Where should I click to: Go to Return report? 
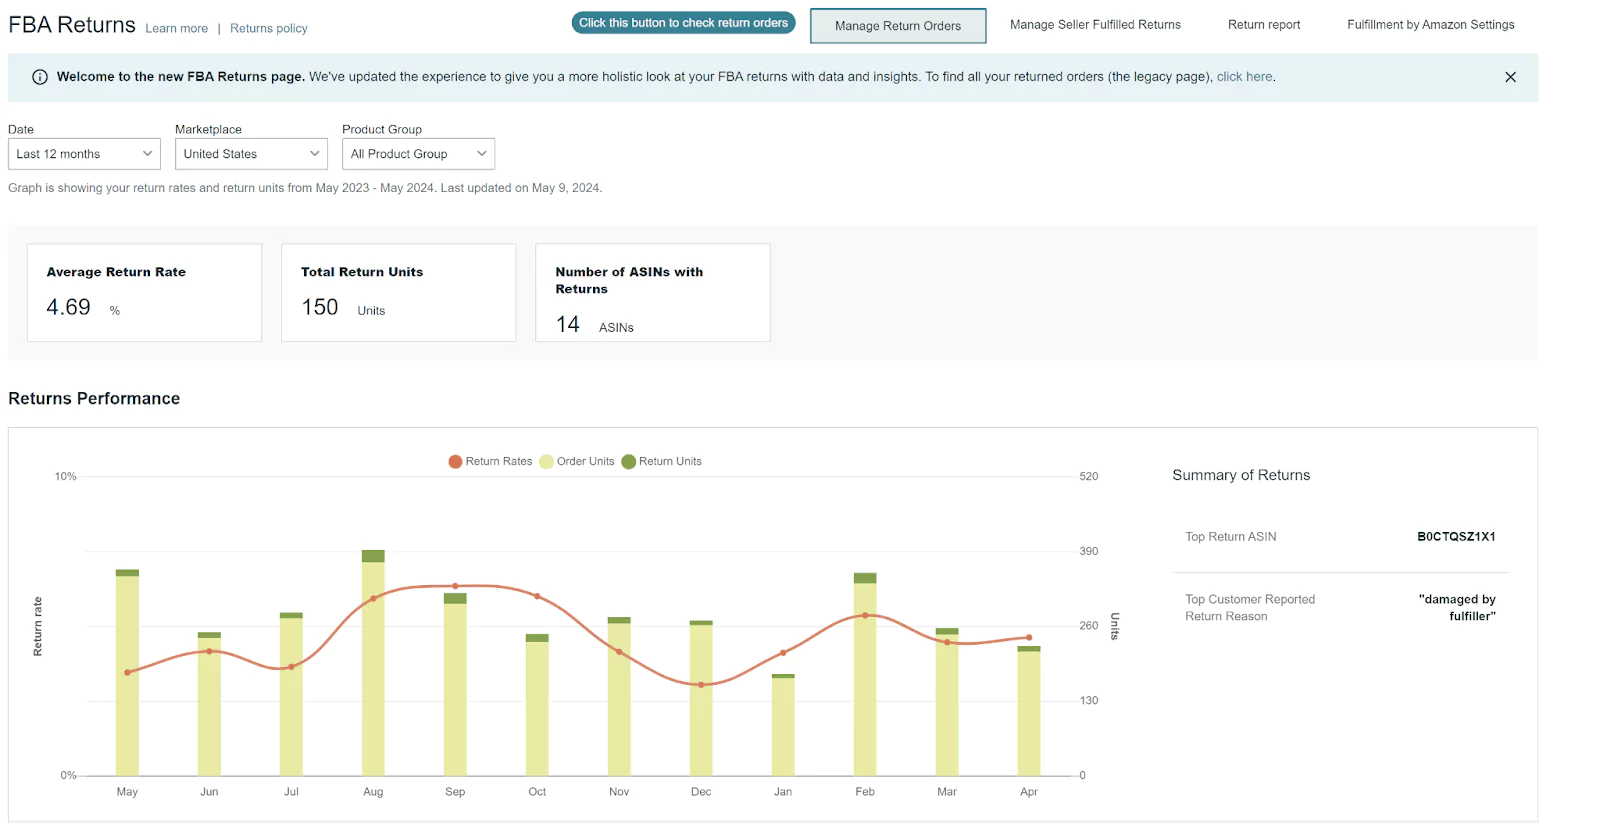coord(1263,25)
